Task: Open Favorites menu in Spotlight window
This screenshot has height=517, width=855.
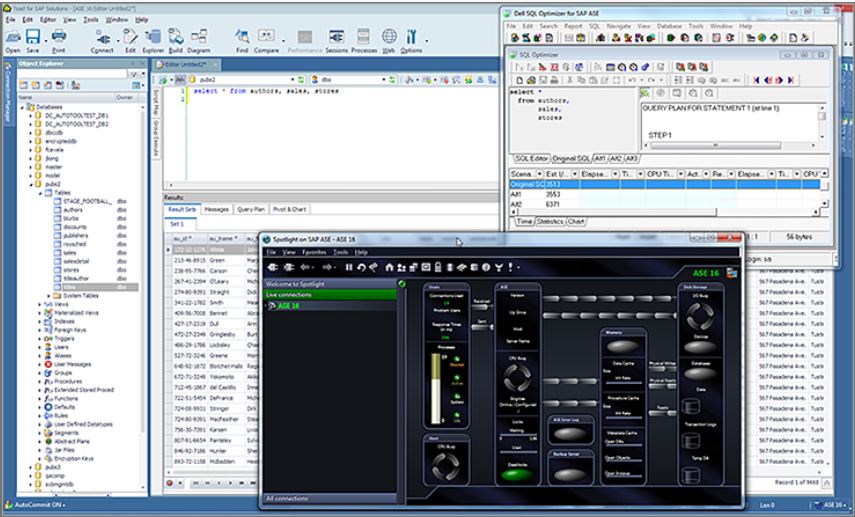Action: (x=316, y=252)
